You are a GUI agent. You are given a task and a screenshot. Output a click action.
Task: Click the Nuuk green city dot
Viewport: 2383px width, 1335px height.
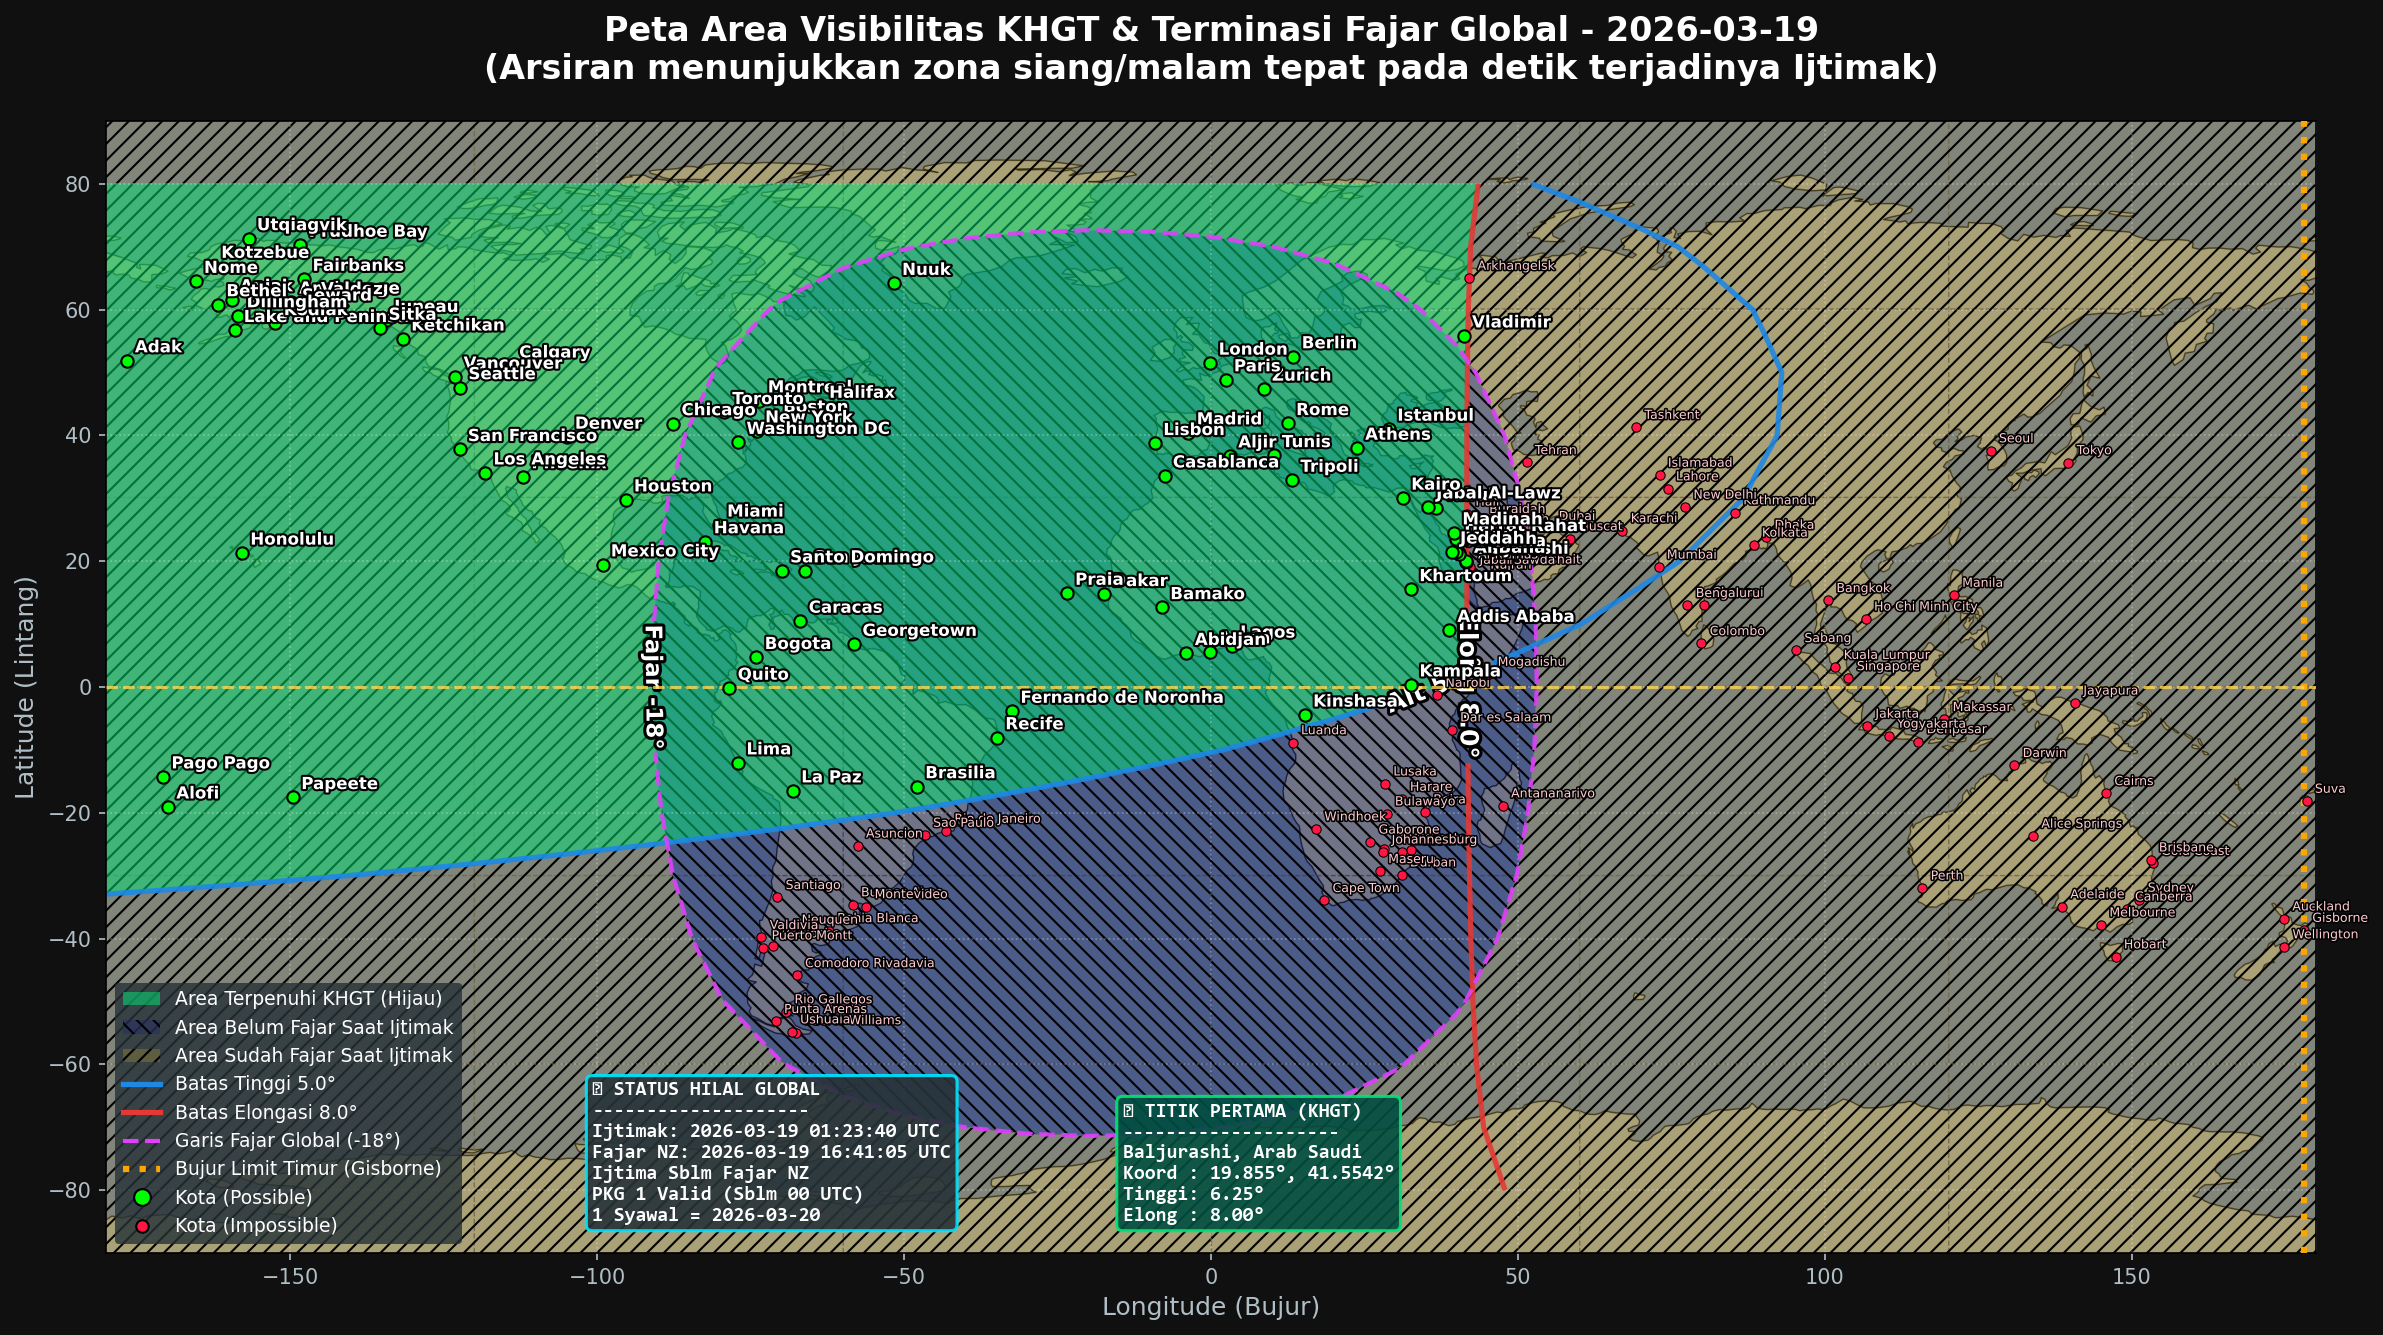click(894, 283)
